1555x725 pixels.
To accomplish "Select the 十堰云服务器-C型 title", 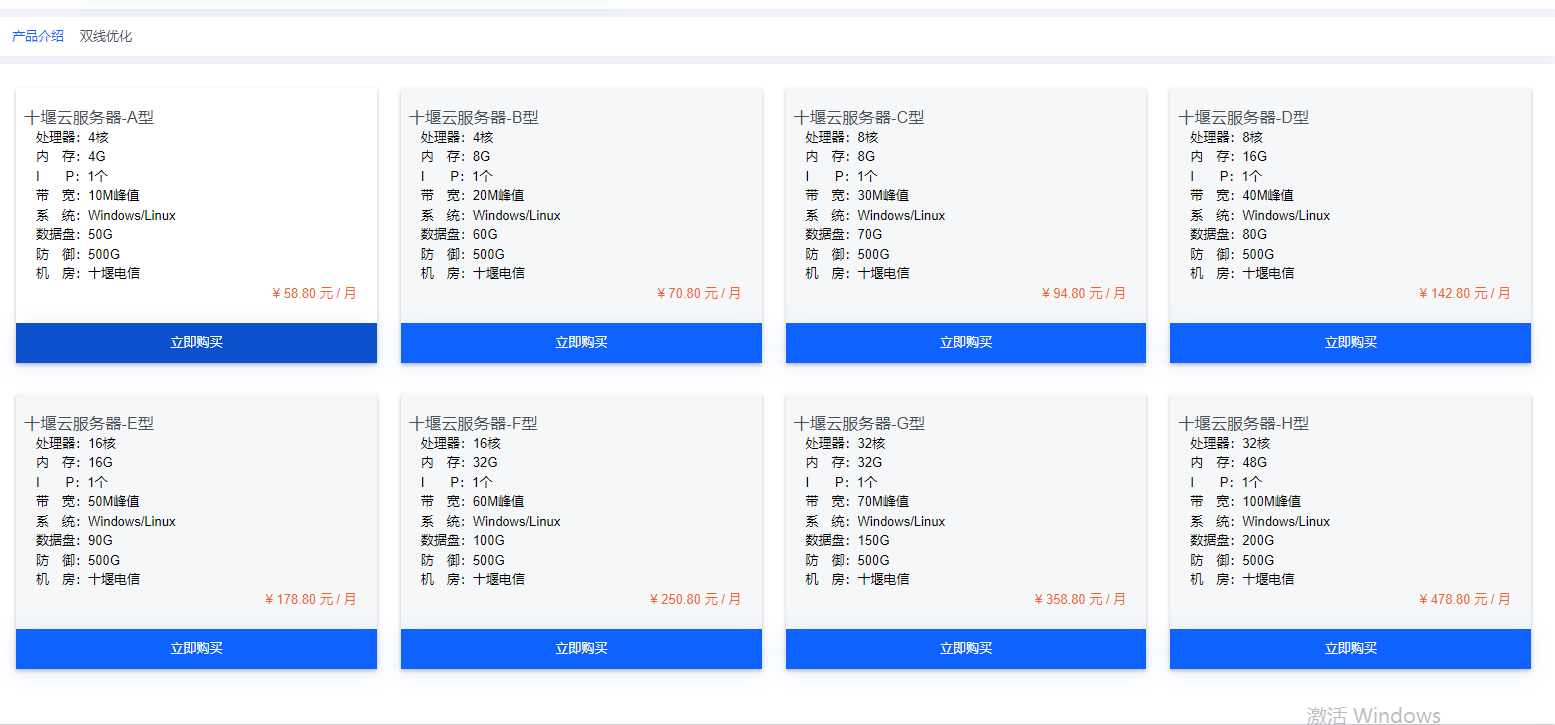I will point(859,117).
